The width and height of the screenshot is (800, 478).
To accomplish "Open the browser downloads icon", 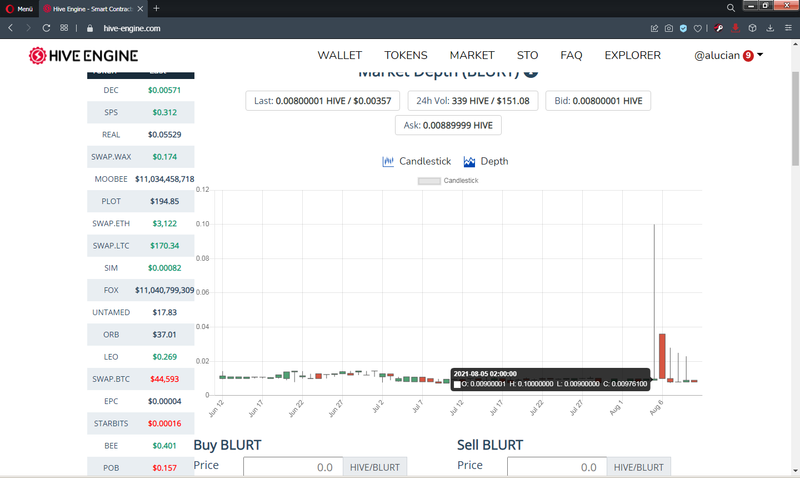I will (771, 28).
